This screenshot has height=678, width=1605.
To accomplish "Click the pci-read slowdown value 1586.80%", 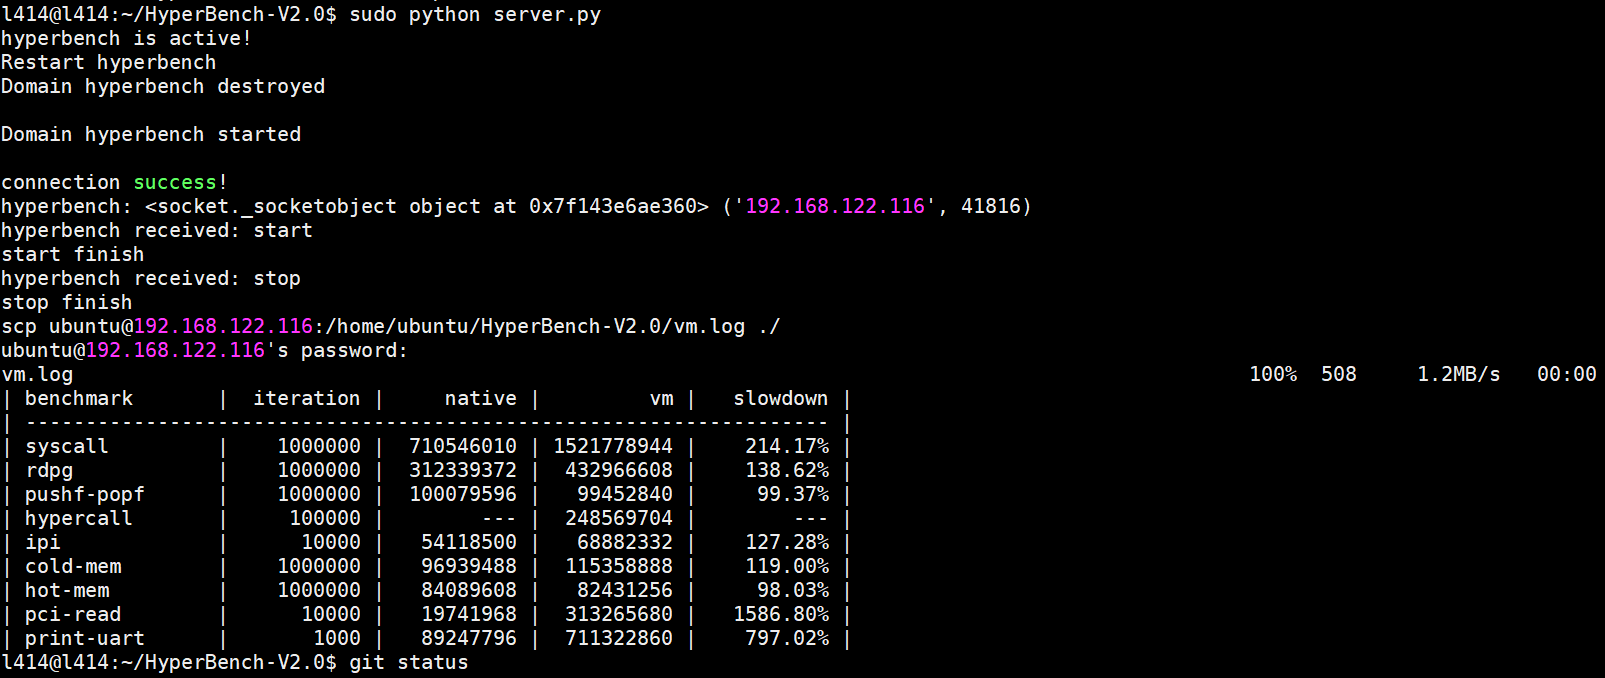I will (780, 614).
